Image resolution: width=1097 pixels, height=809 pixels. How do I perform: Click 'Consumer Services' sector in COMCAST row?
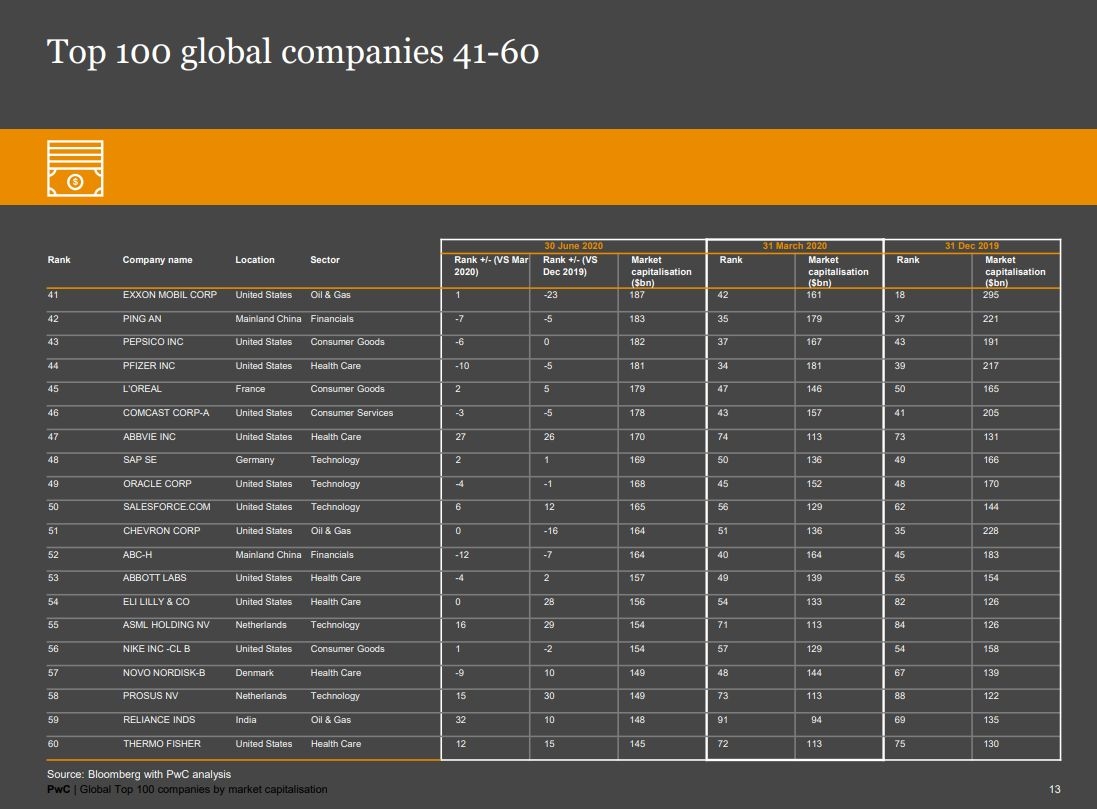coord(352,412)
